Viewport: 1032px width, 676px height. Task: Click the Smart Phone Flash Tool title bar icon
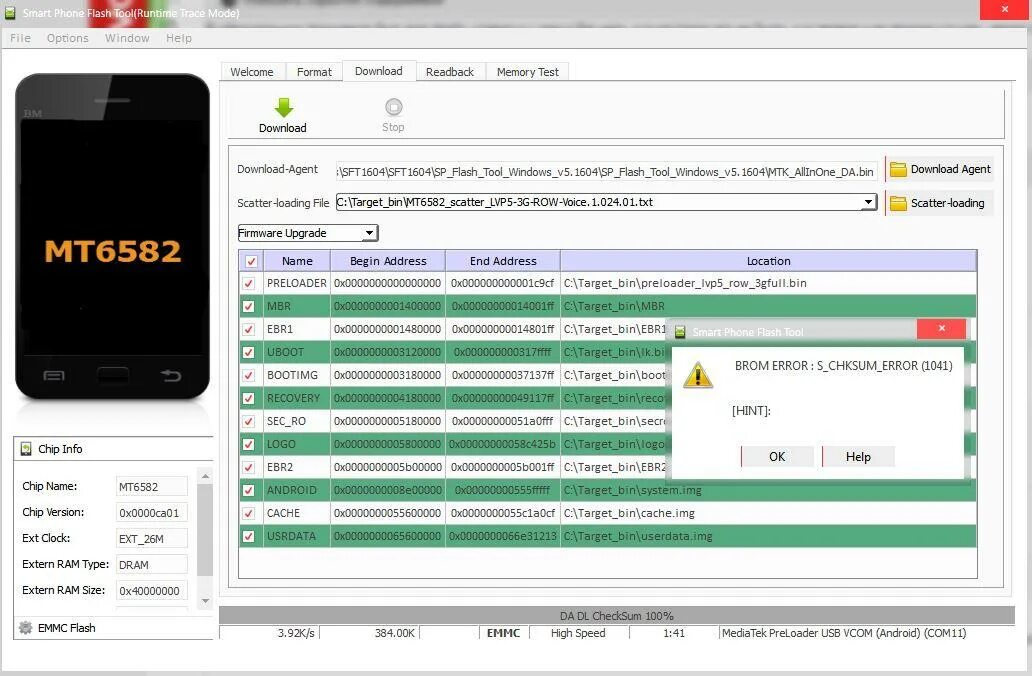10,13
